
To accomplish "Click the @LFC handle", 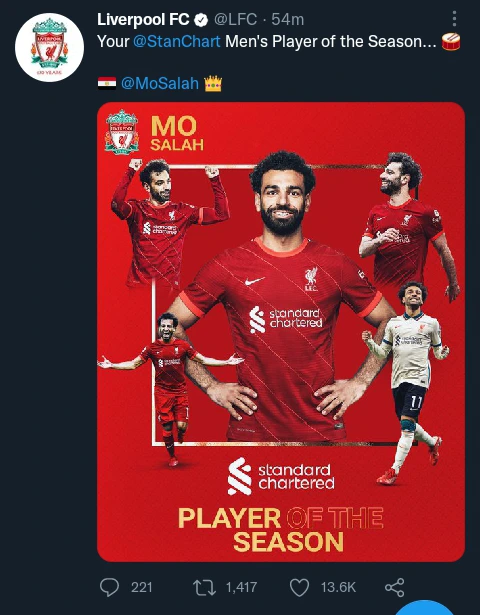I will [x=235, y=20].
